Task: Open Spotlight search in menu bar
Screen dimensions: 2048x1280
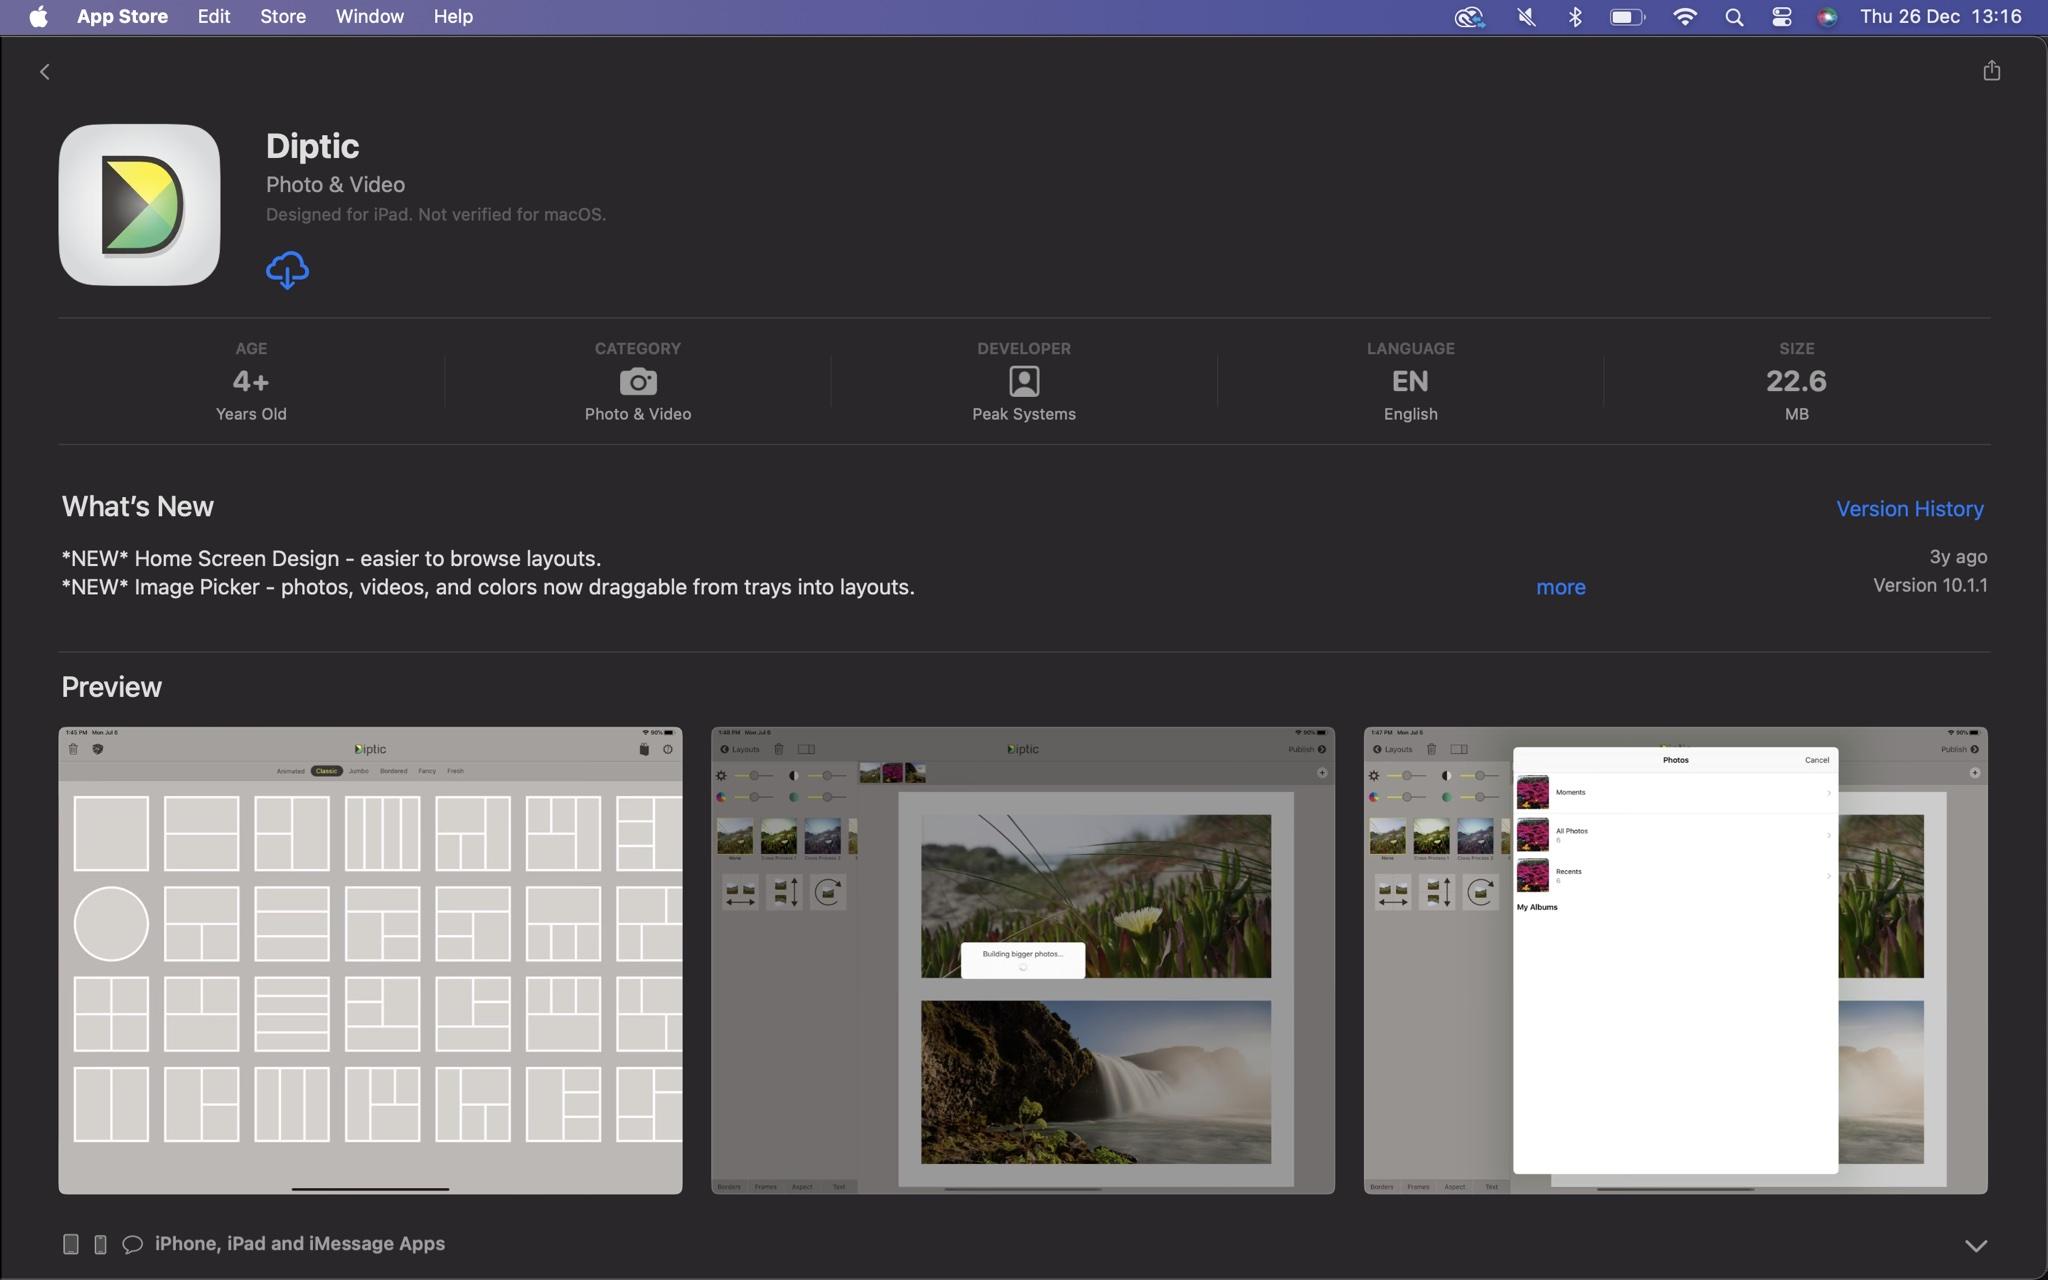Action: coord(1734,17)
